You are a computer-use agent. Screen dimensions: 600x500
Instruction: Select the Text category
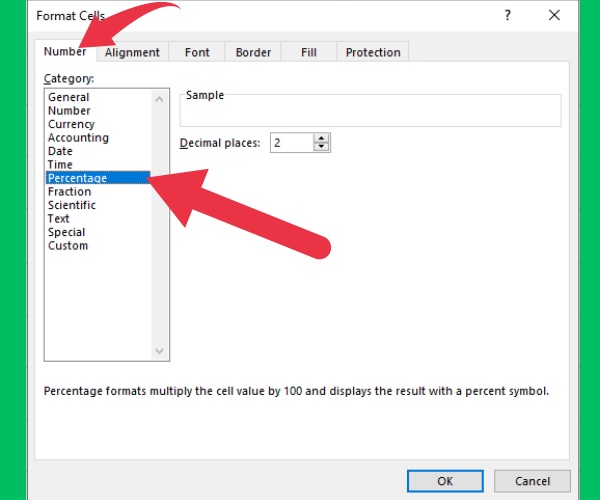tap(98, 218)
